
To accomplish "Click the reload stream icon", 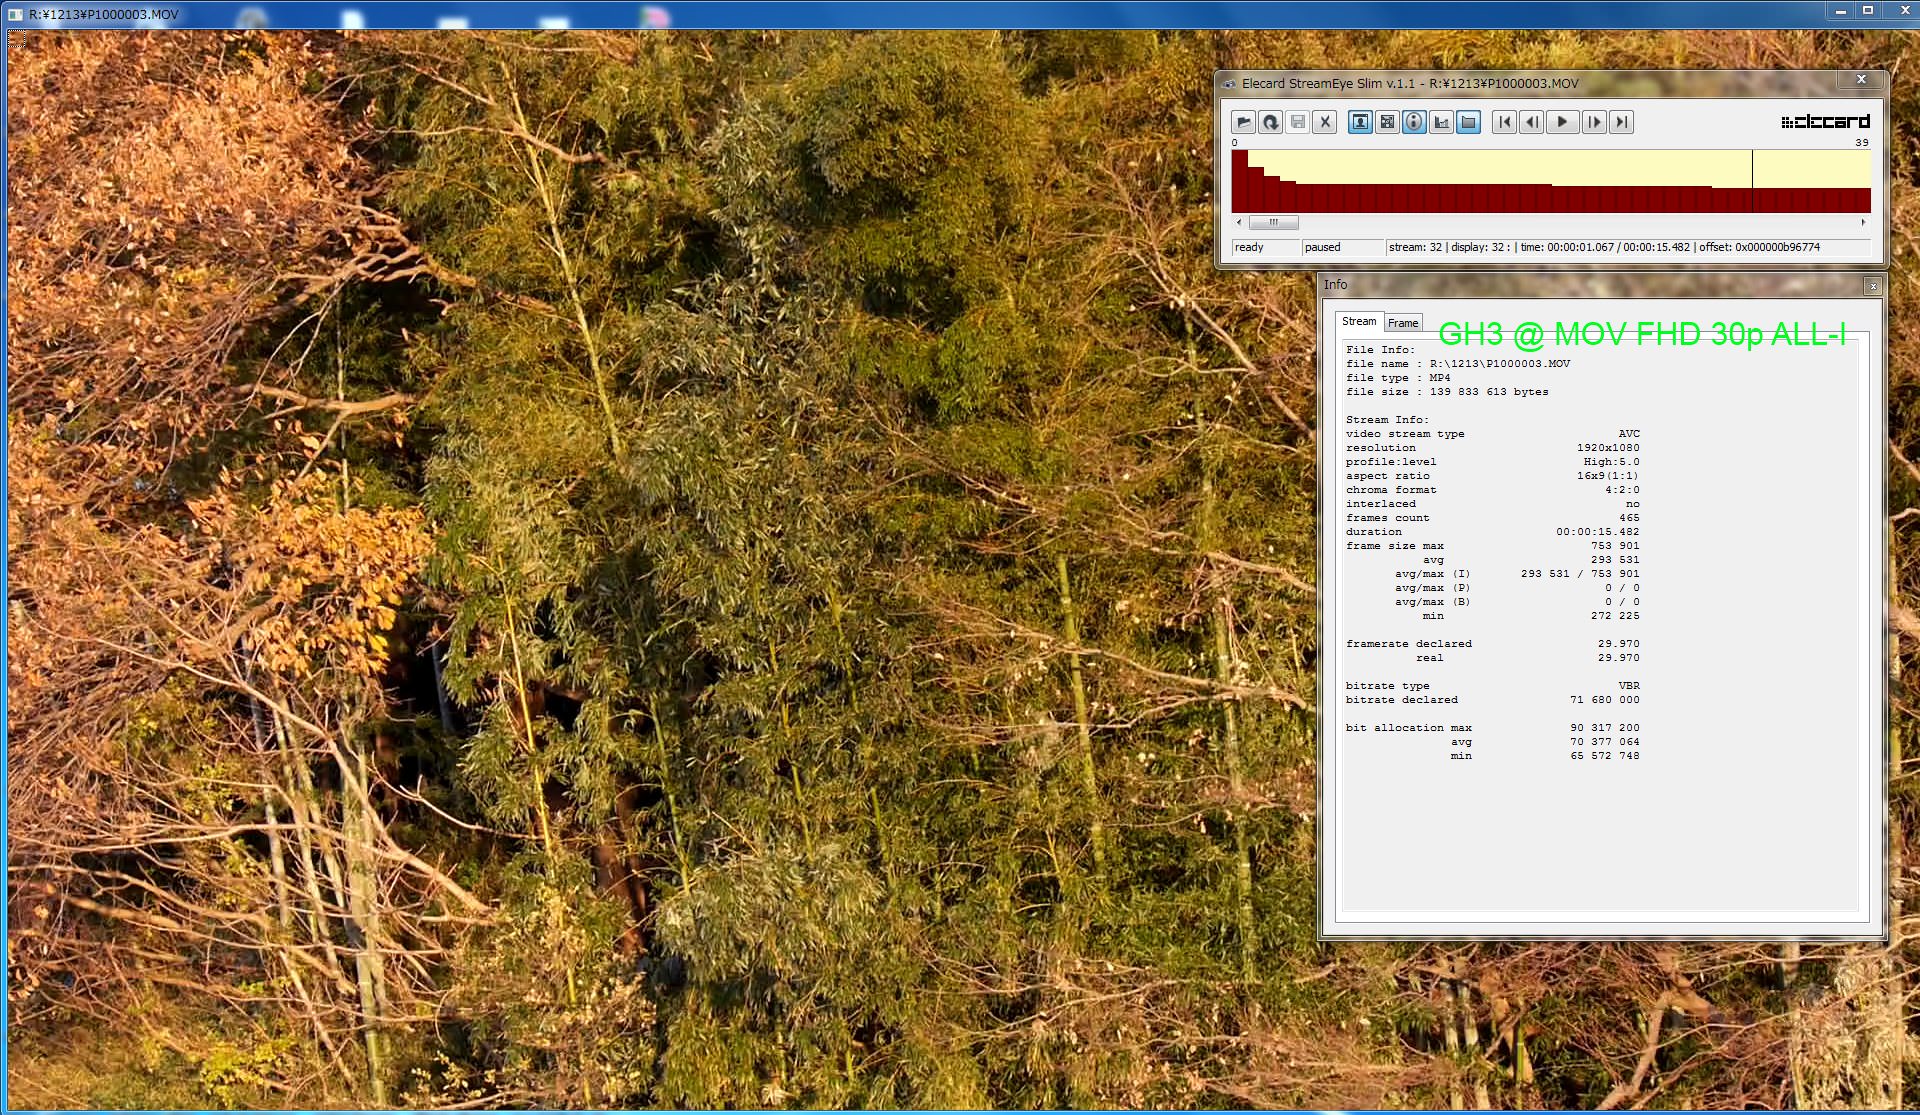I will [1270, 122].
